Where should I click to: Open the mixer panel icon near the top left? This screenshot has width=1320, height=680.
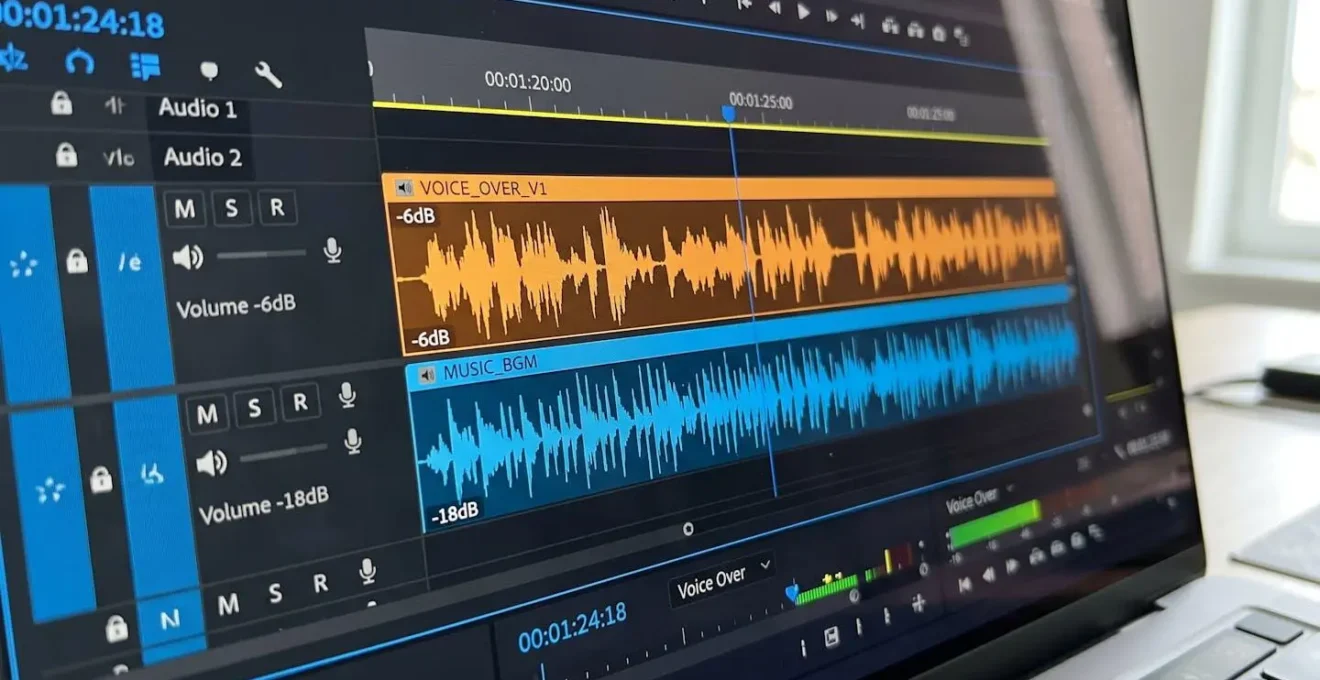tap(146, 66)
